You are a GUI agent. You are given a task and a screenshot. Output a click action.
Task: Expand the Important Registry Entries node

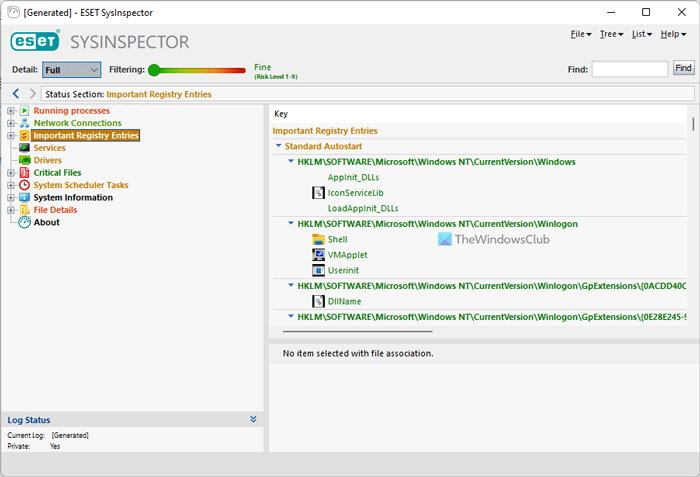pyautogui.click(x=11, y=135)
